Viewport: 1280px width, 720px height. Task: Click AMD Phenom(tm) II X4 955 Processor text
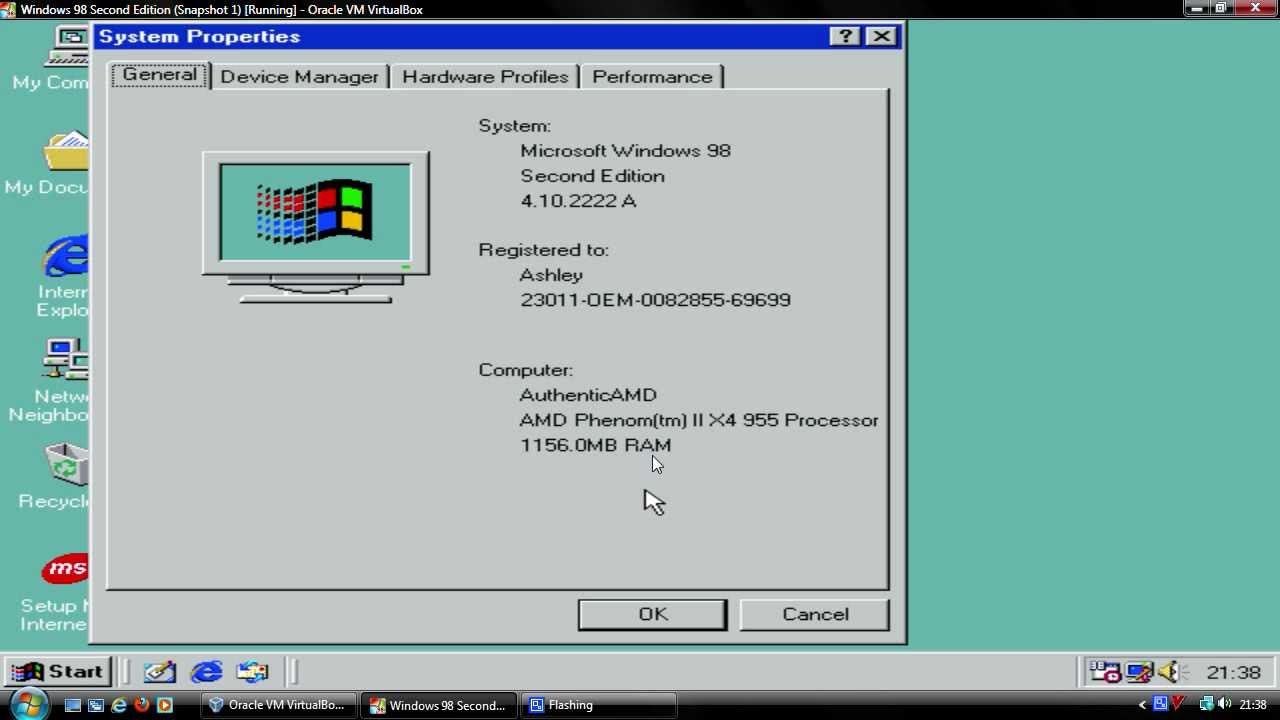[699, 420]
